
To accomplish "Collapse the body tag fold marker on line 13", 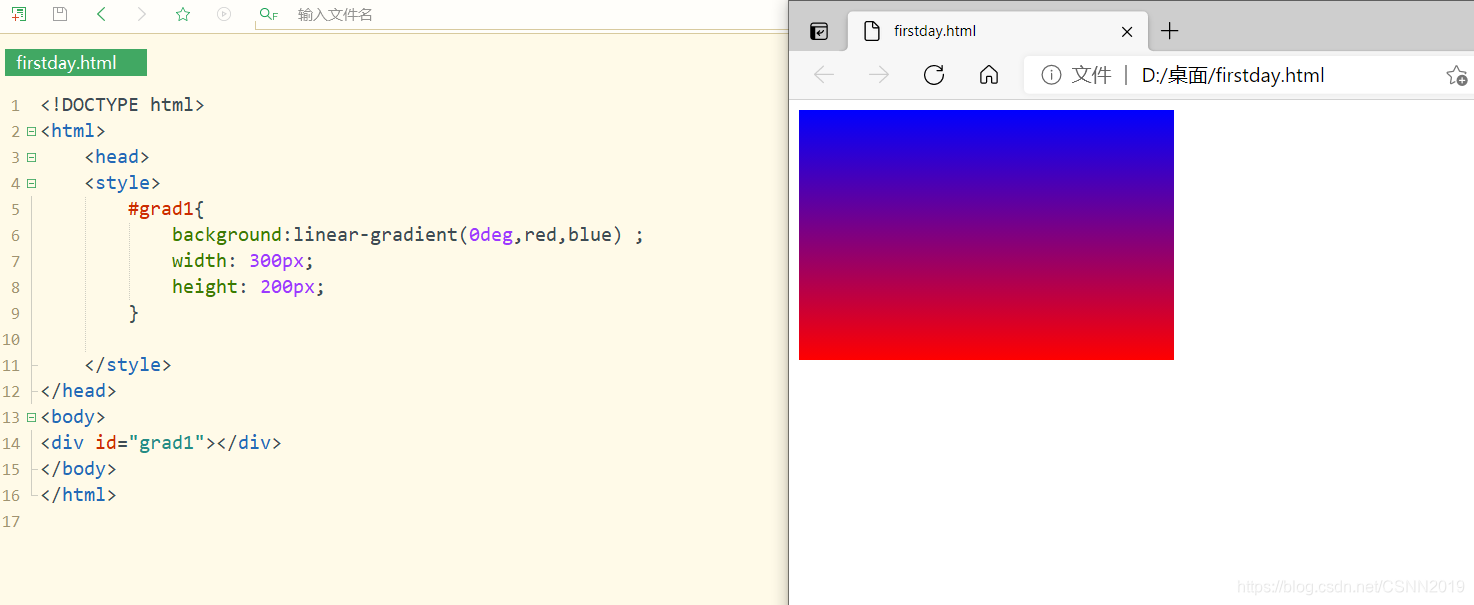I will coord(32,417).
